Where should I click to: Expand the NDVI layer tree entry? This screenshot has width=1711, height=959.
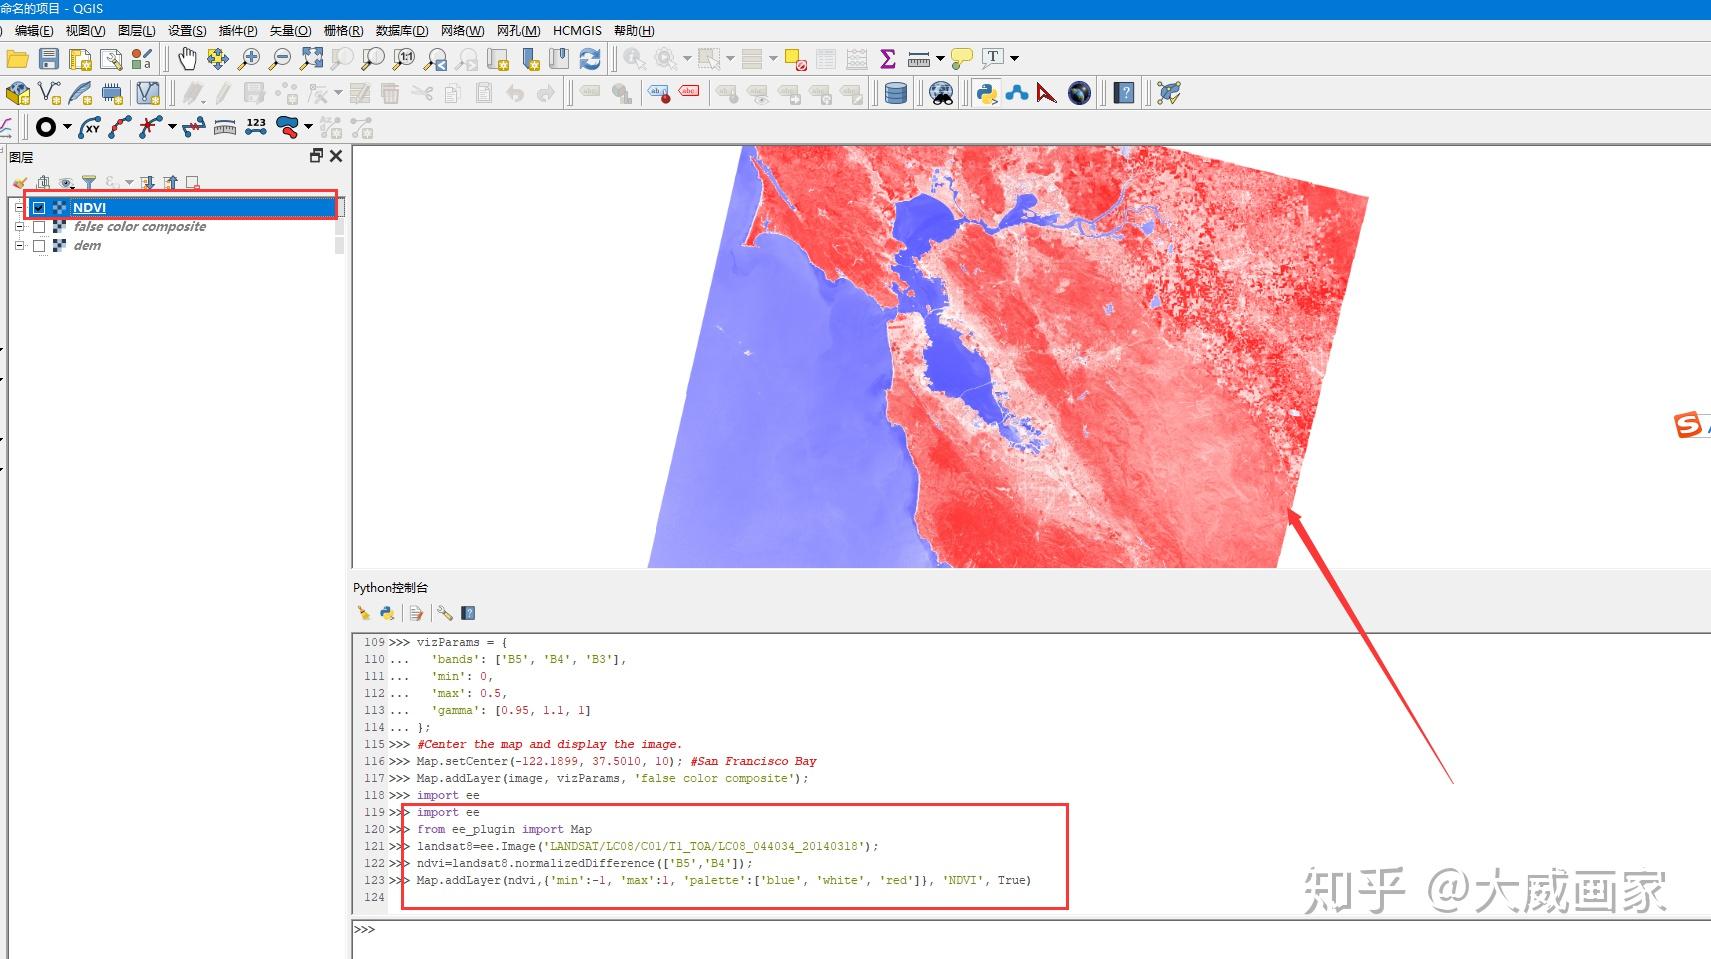(19, 208)
